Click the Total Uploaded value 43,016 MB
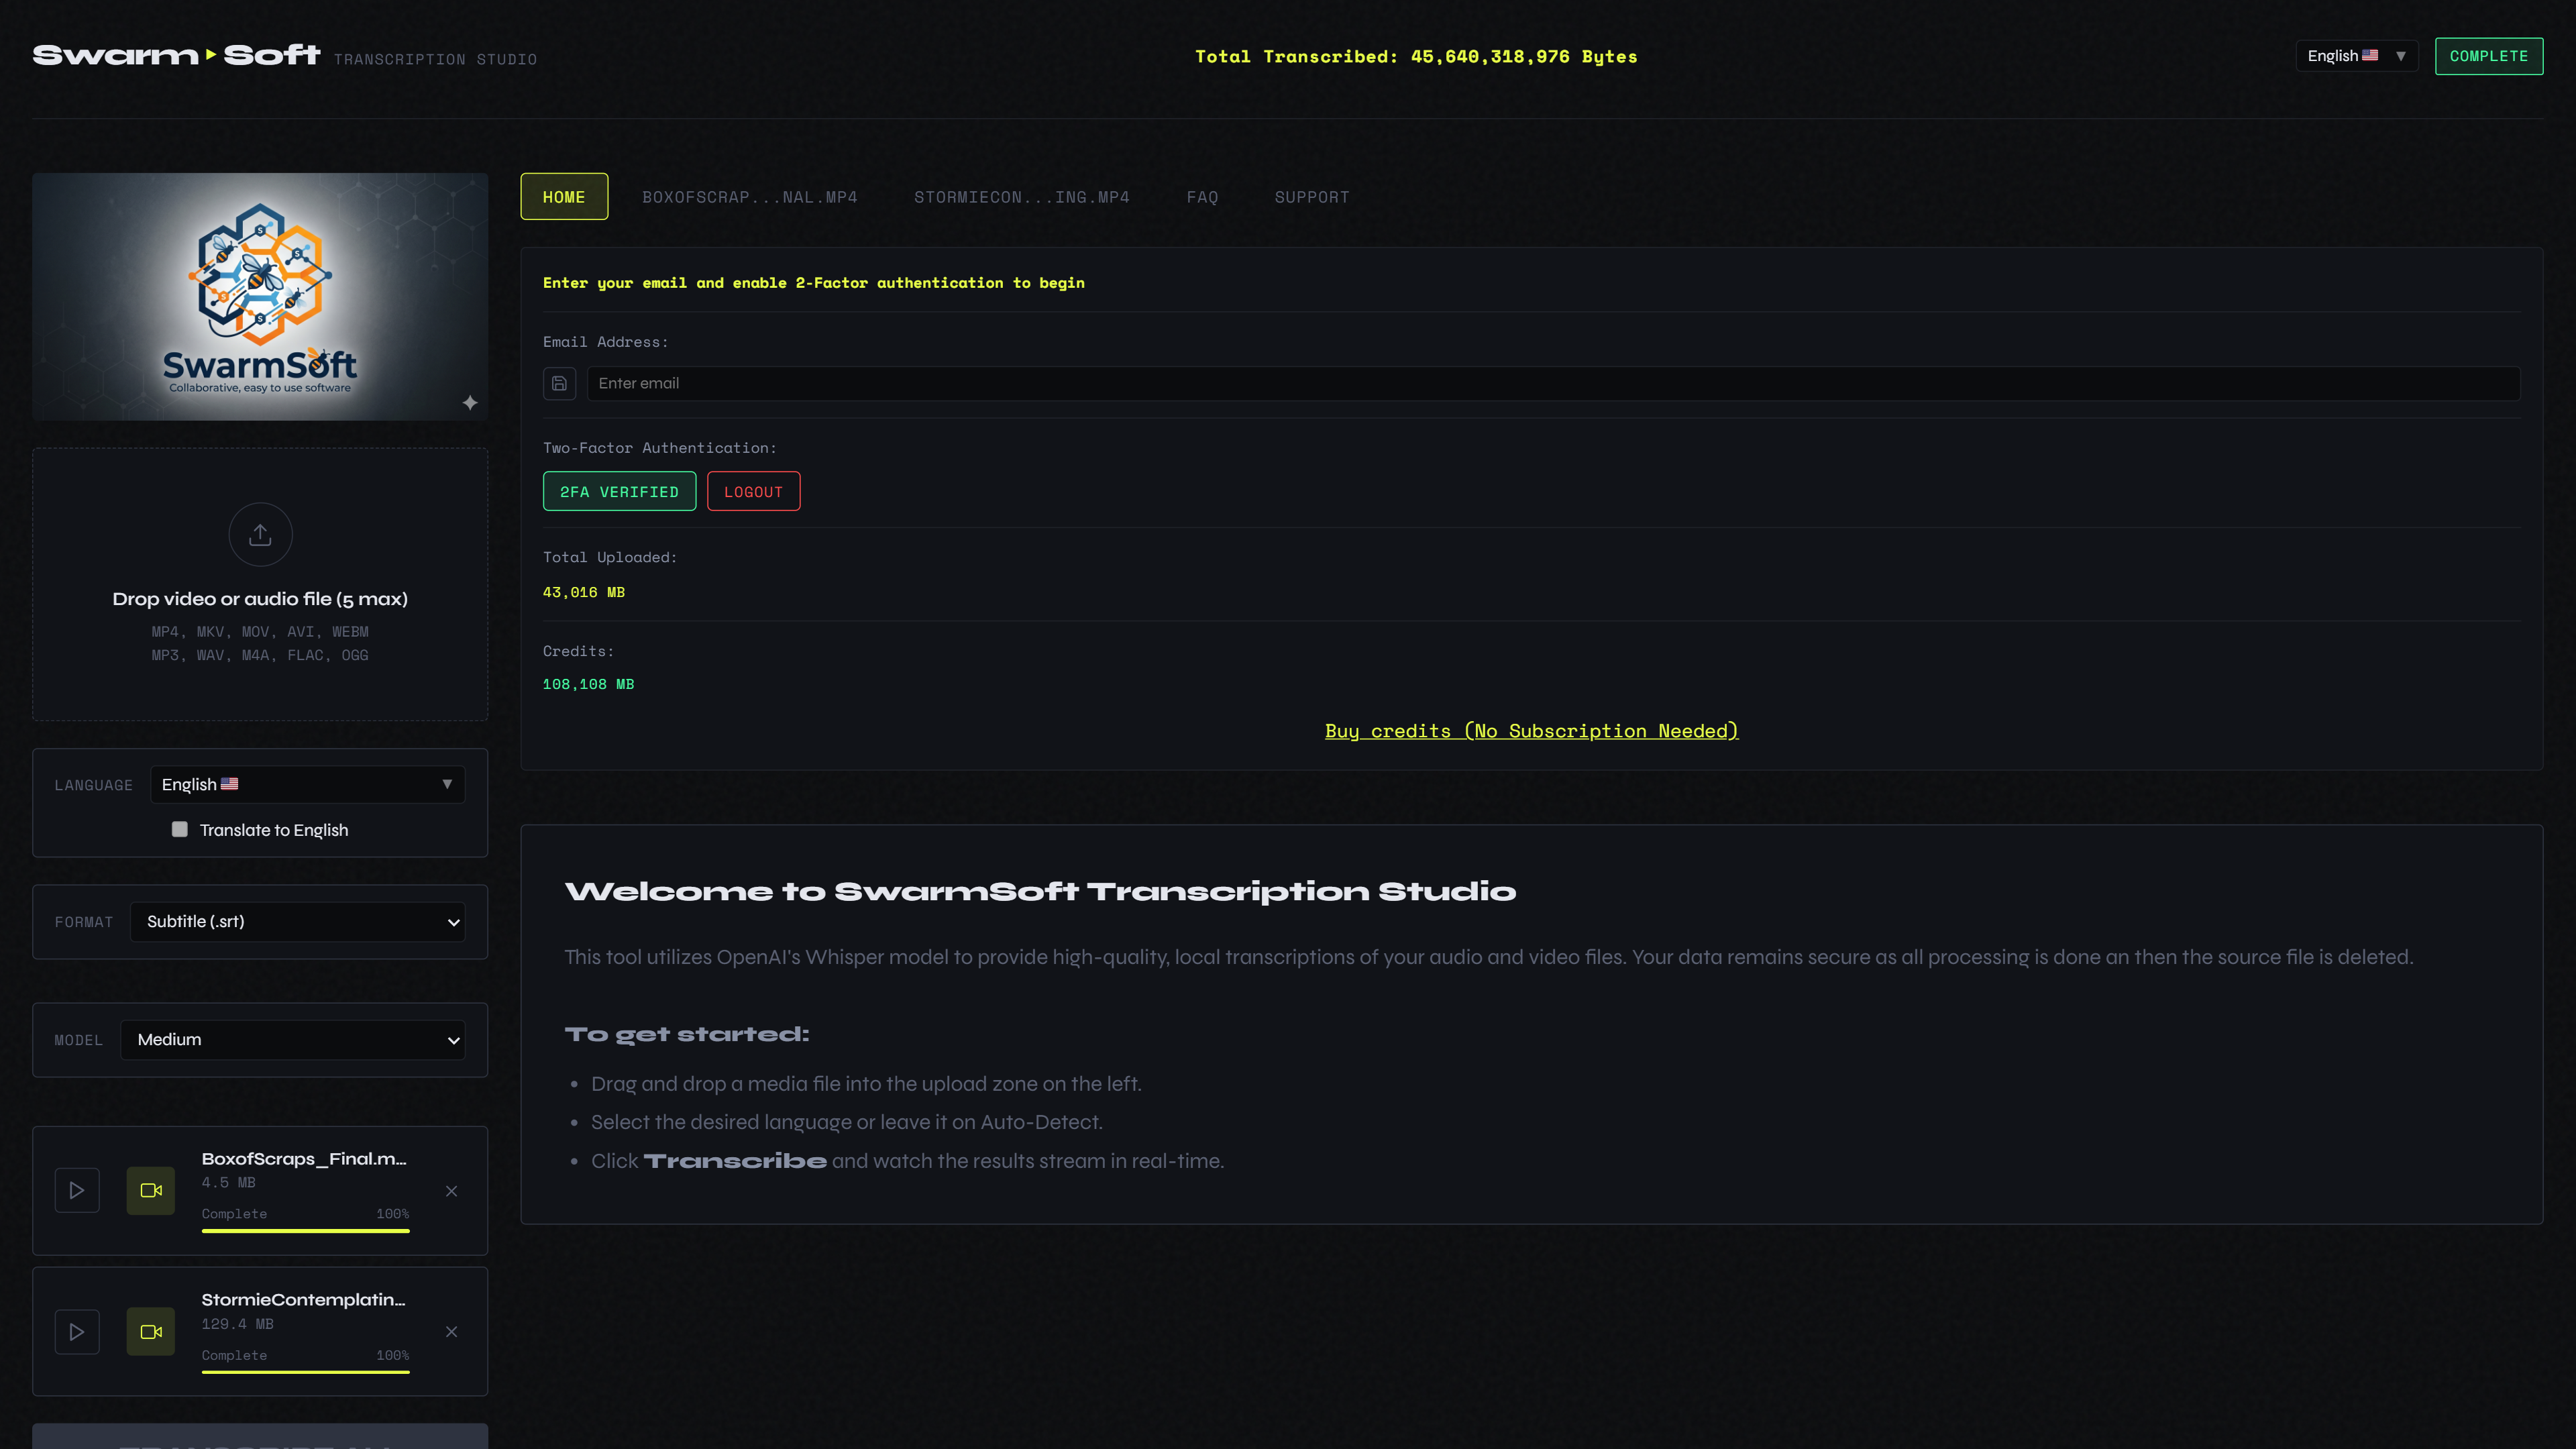 [x=584, y=592]
